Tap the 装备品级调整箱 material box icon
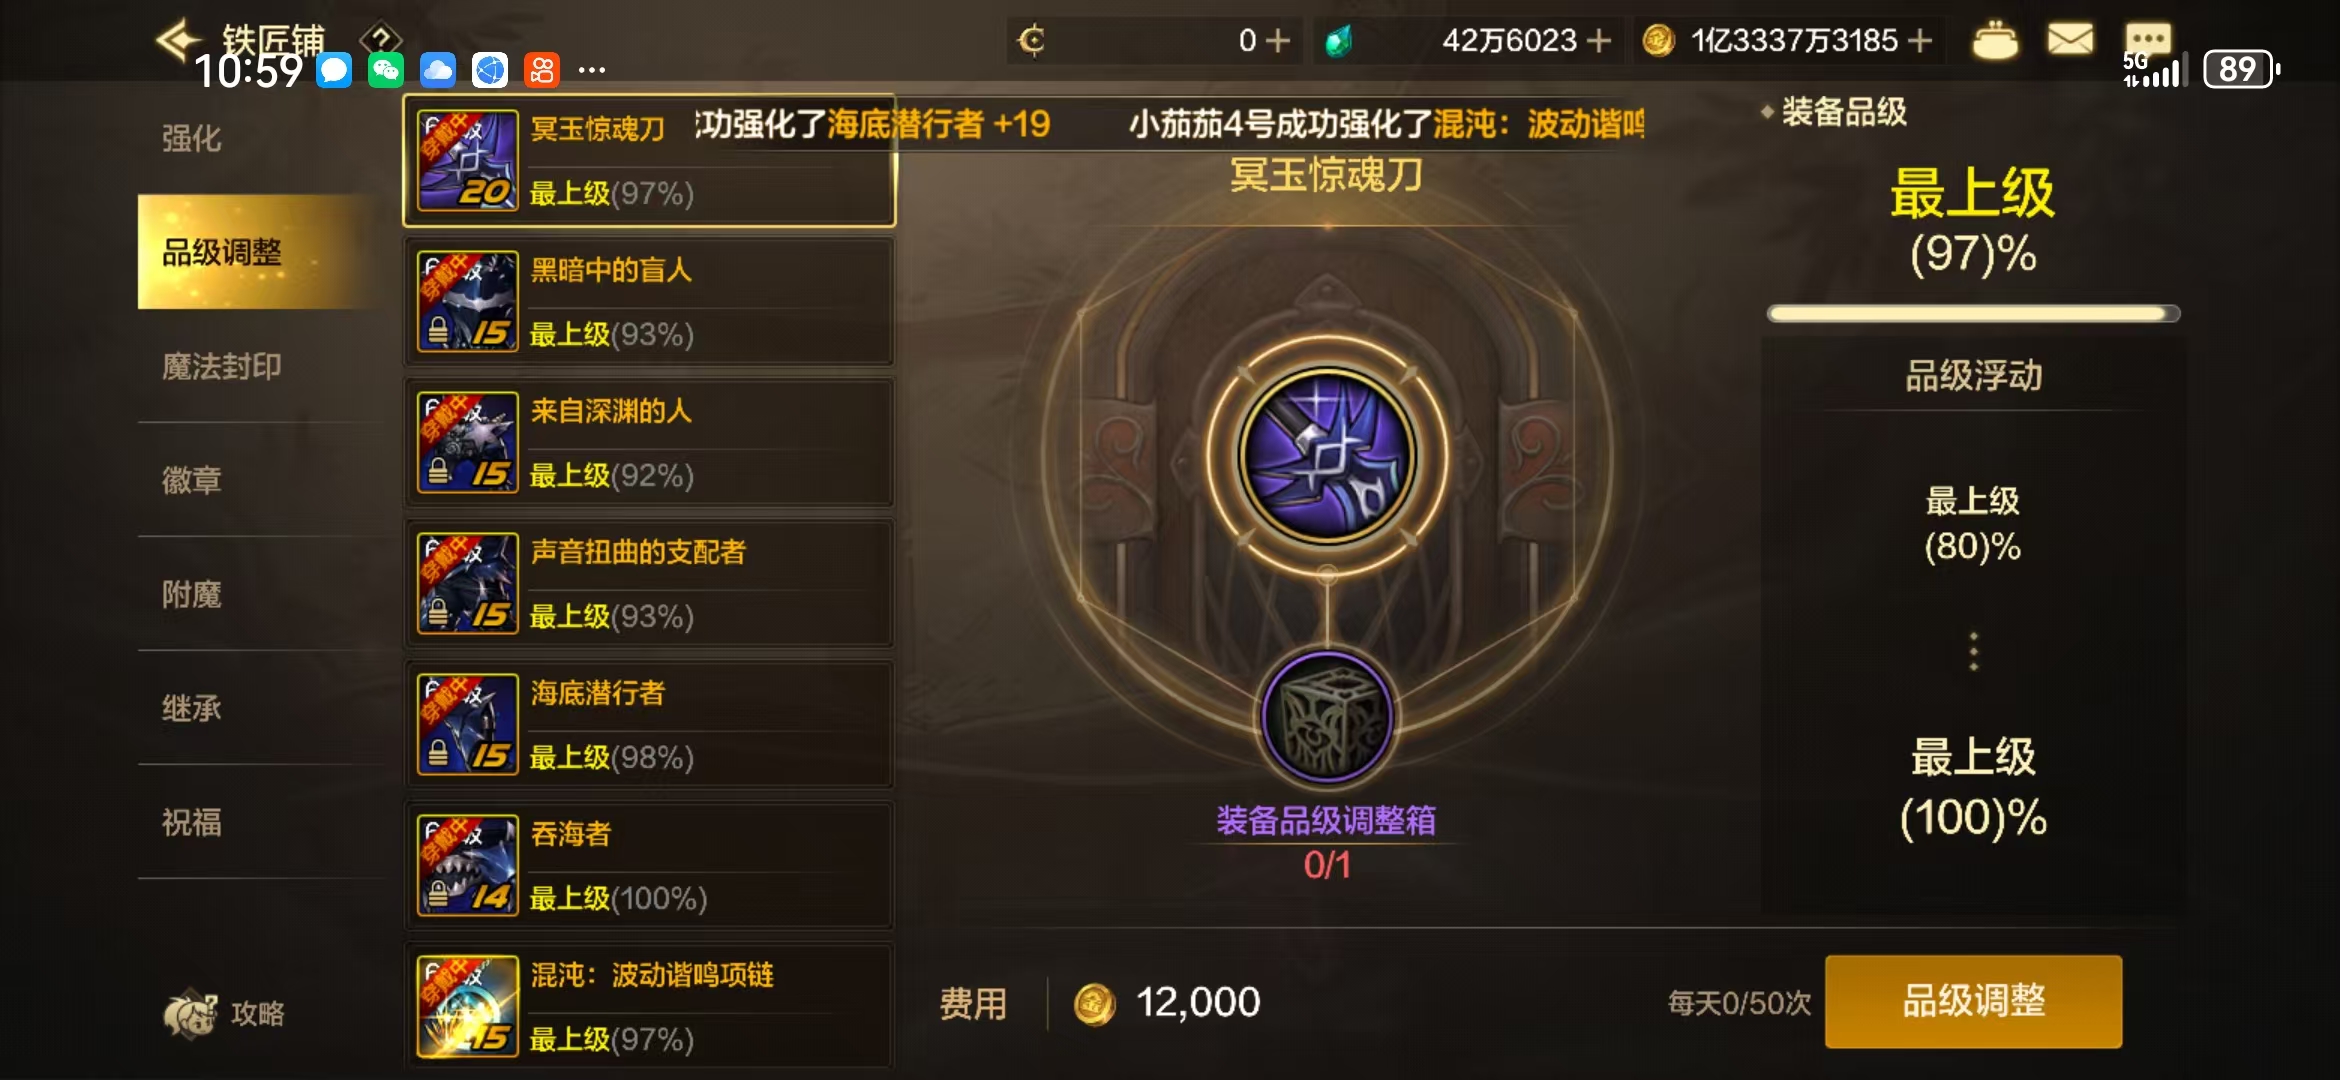The image size is (2340, 1080). pos(1327,717)
